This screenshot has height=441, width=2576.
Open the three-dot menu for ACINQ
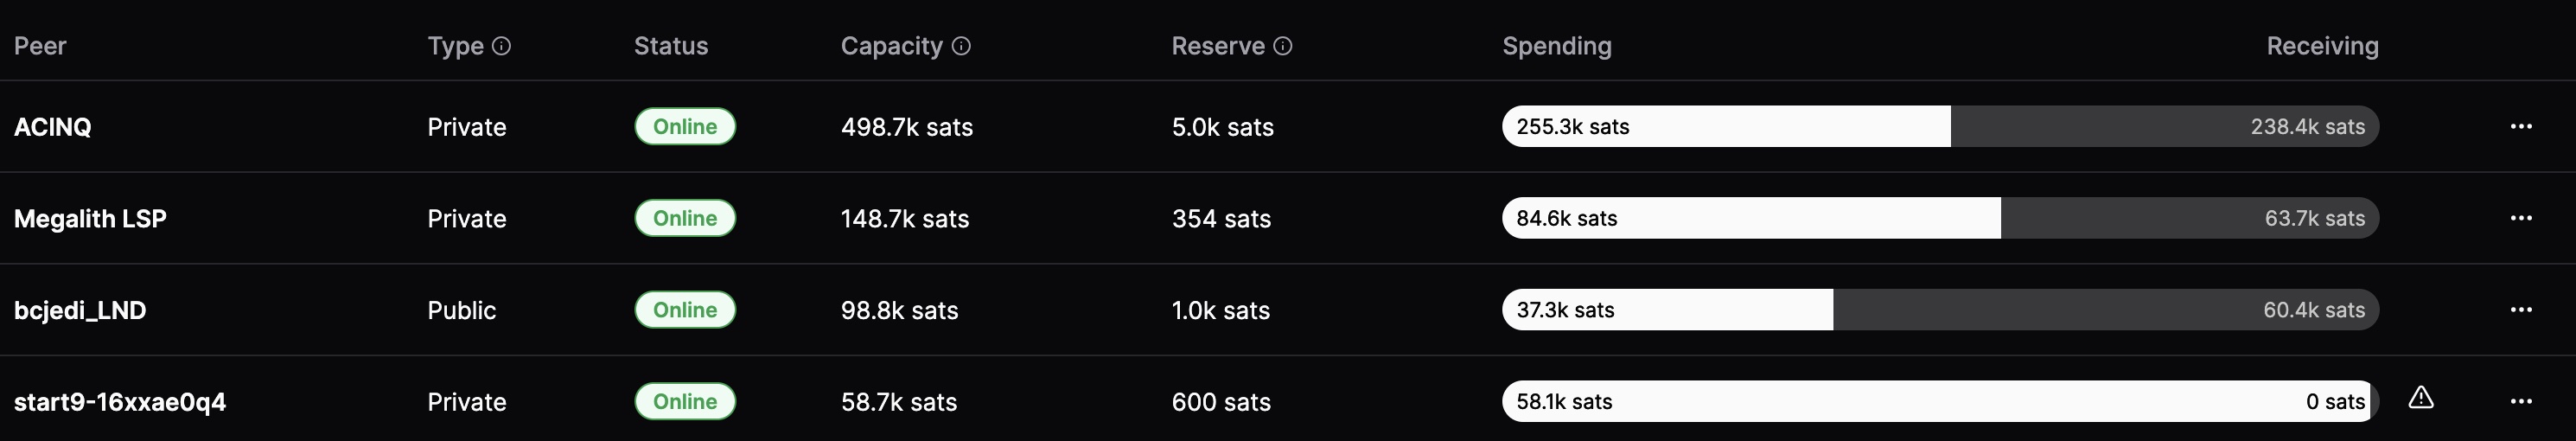pyautogui.click(x=2521, y=126)
